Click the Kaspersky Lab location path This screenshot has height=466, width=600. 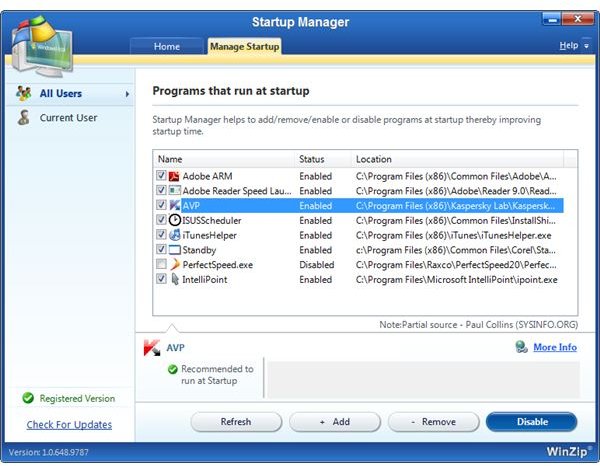tap(455, 206)
